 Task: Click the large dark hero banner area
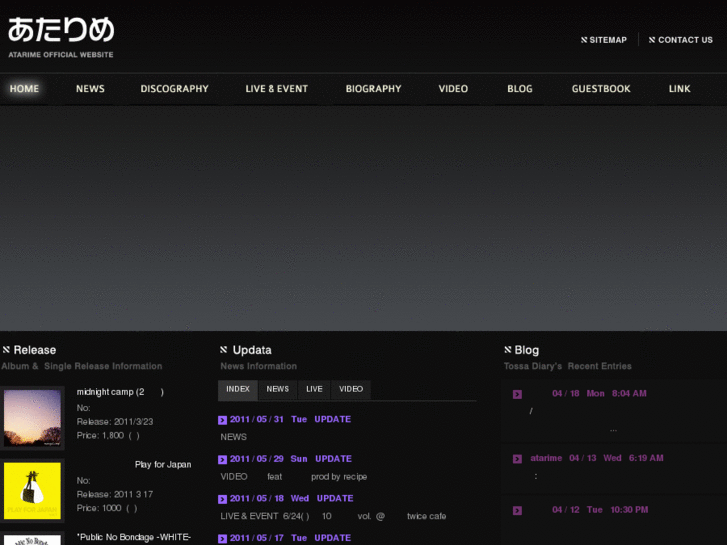(x=364, y=218)
